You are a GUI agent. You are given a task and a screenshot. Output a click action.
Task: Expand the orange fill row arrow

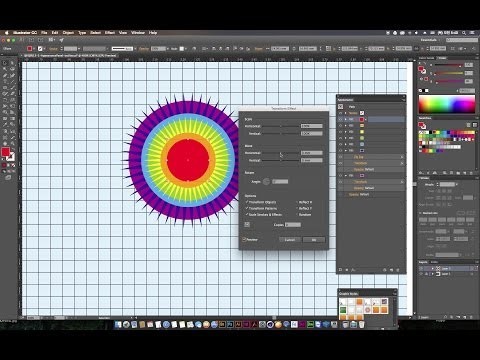[x=346, y=125]
